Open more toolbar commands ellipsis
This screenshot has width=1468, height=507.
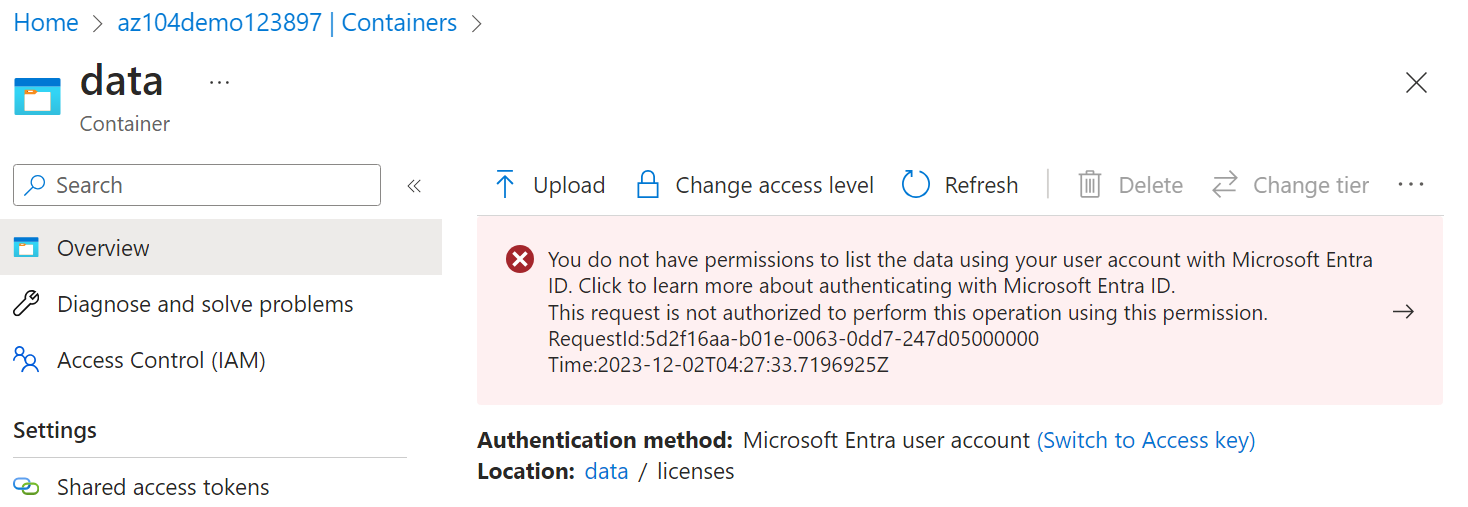(1410, 185)
